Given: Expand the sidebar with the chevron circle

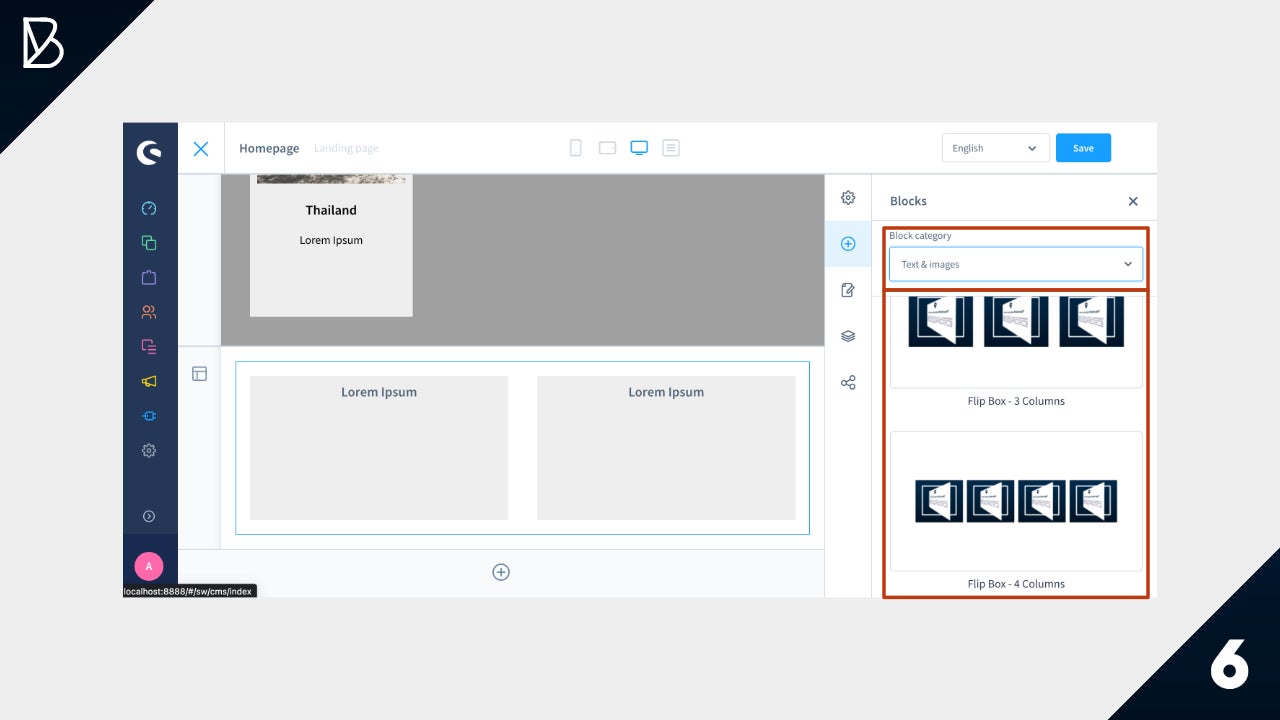Looking at the screenshot, I should pyautogui.click(x=149, y=516).
